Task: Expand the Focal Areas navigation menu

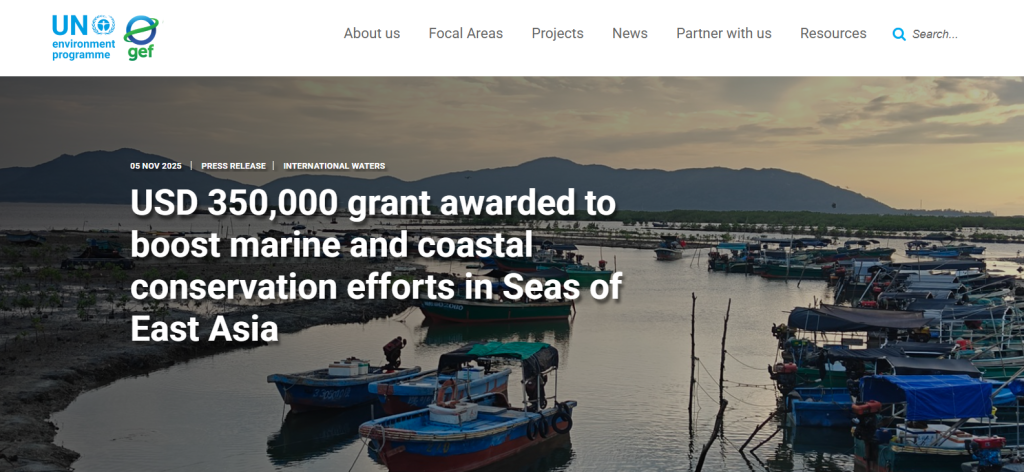Action: 466,33
